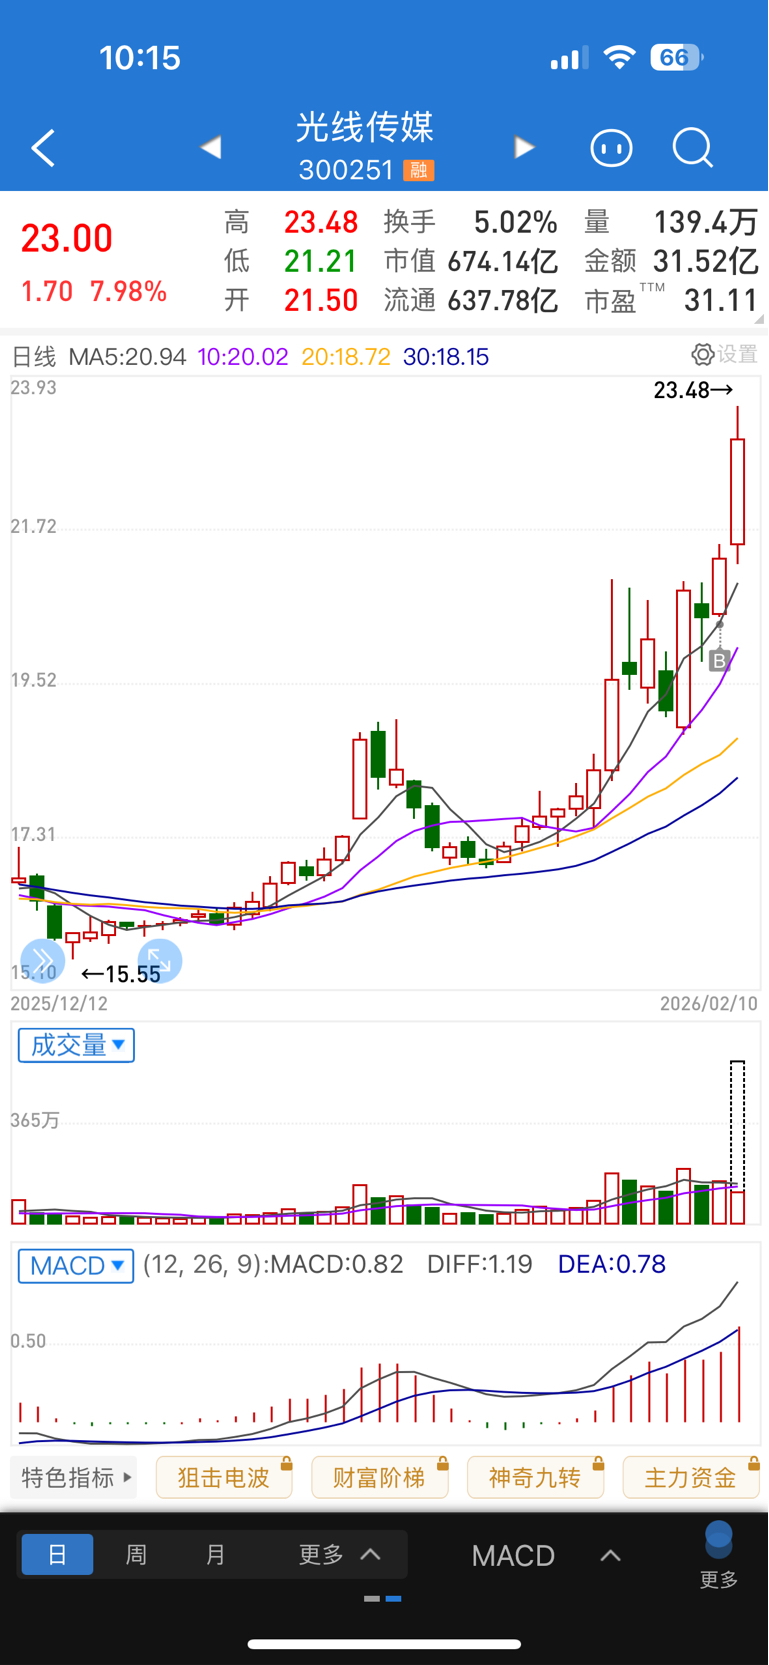Open 主力资金 indicator
The image size is (769, 1665).
[x=691, y=1477]
